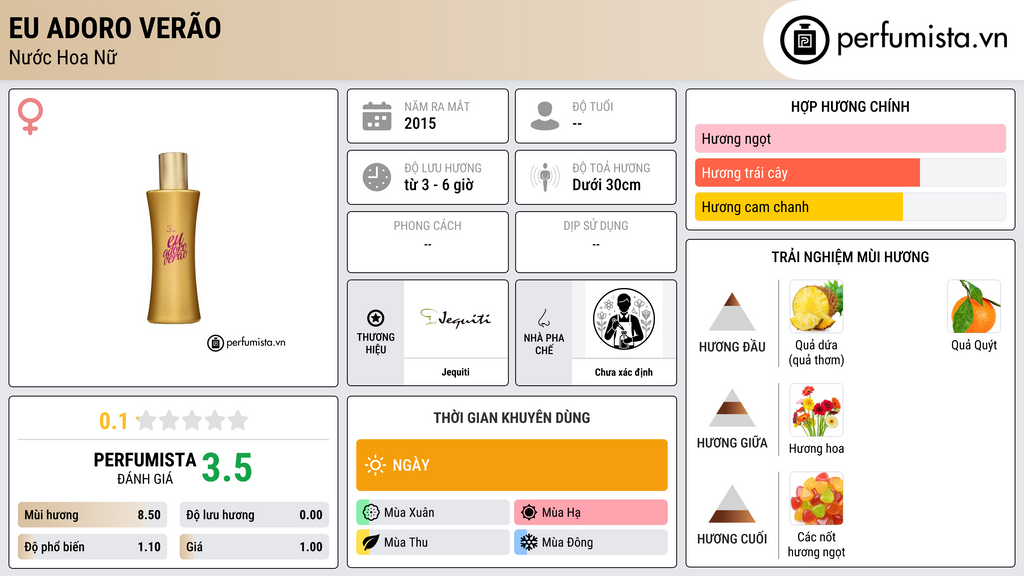Click the gold perfume bottle image

point(173,238)
